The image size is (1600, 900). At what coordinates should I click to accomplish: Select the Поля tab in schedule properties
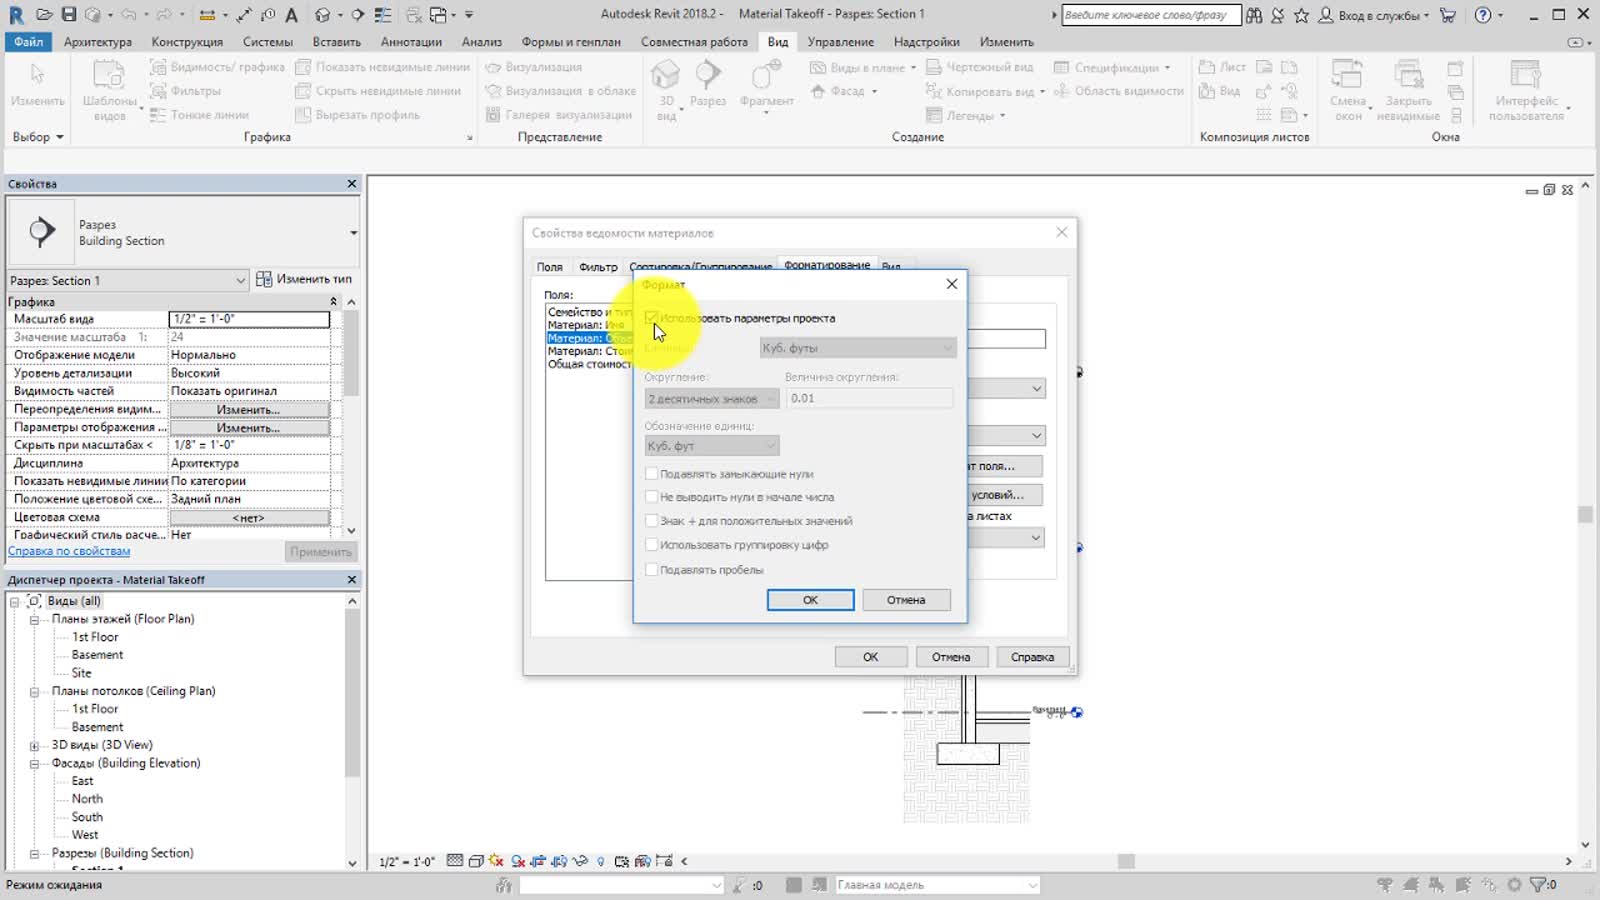click(549, 267)
